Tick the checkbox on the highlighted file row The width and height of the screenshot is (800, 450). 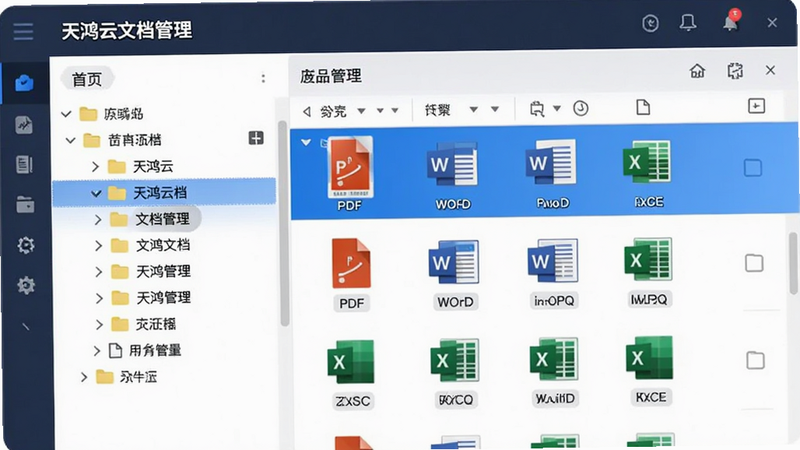tap(753, 168)
